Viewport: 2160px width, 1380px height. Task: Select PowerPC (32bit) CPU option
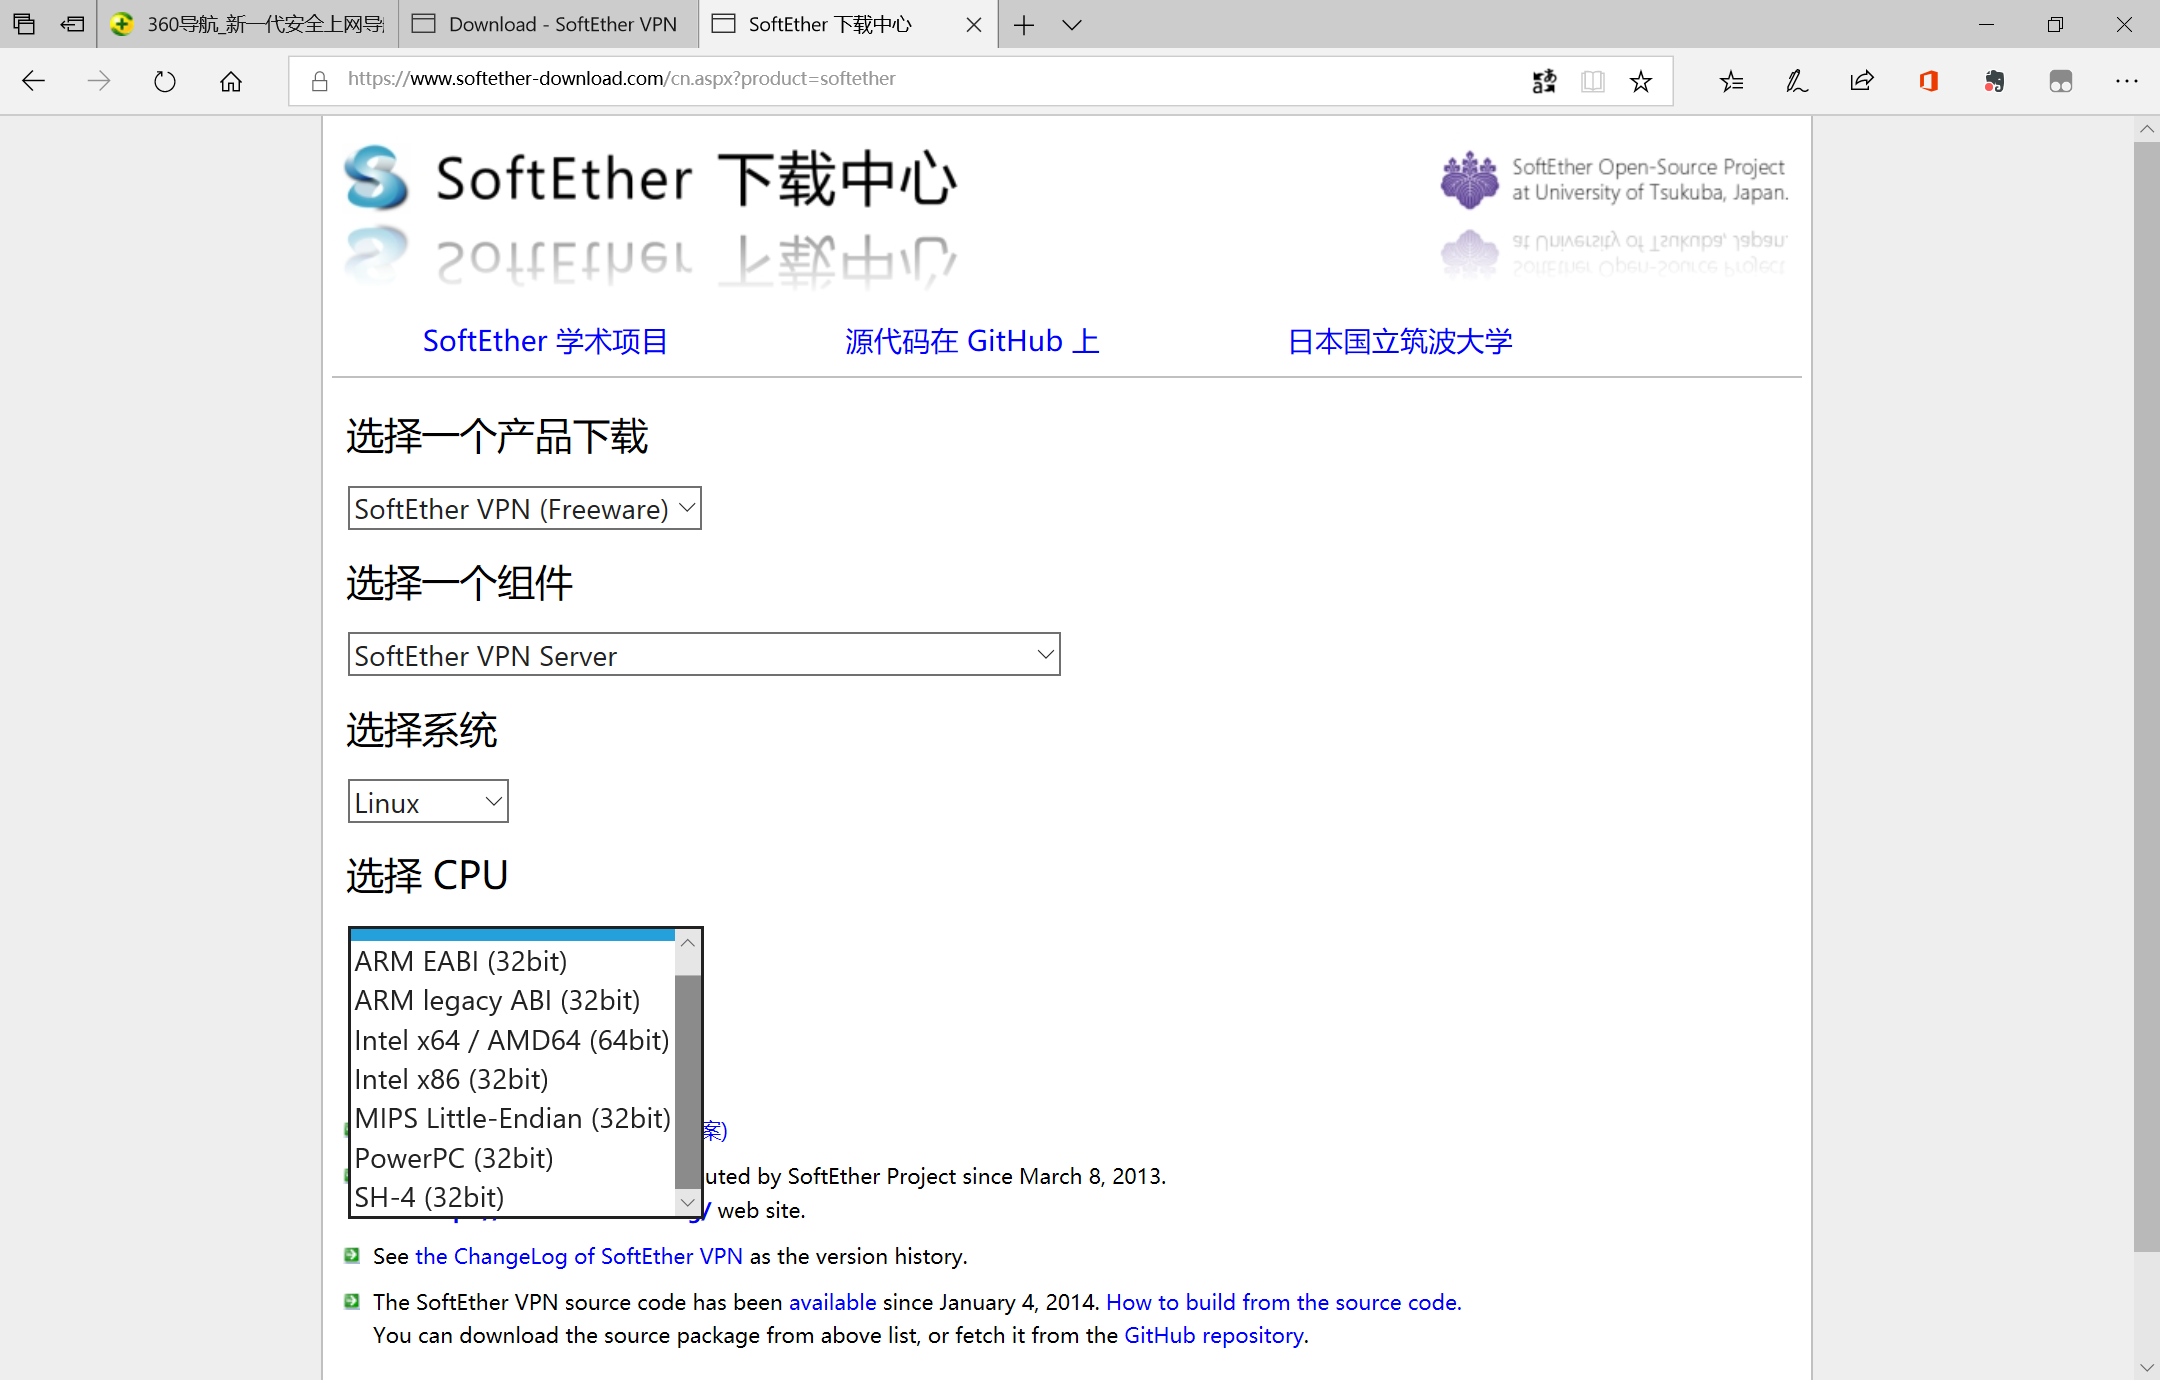click(x=513, y=1158)
